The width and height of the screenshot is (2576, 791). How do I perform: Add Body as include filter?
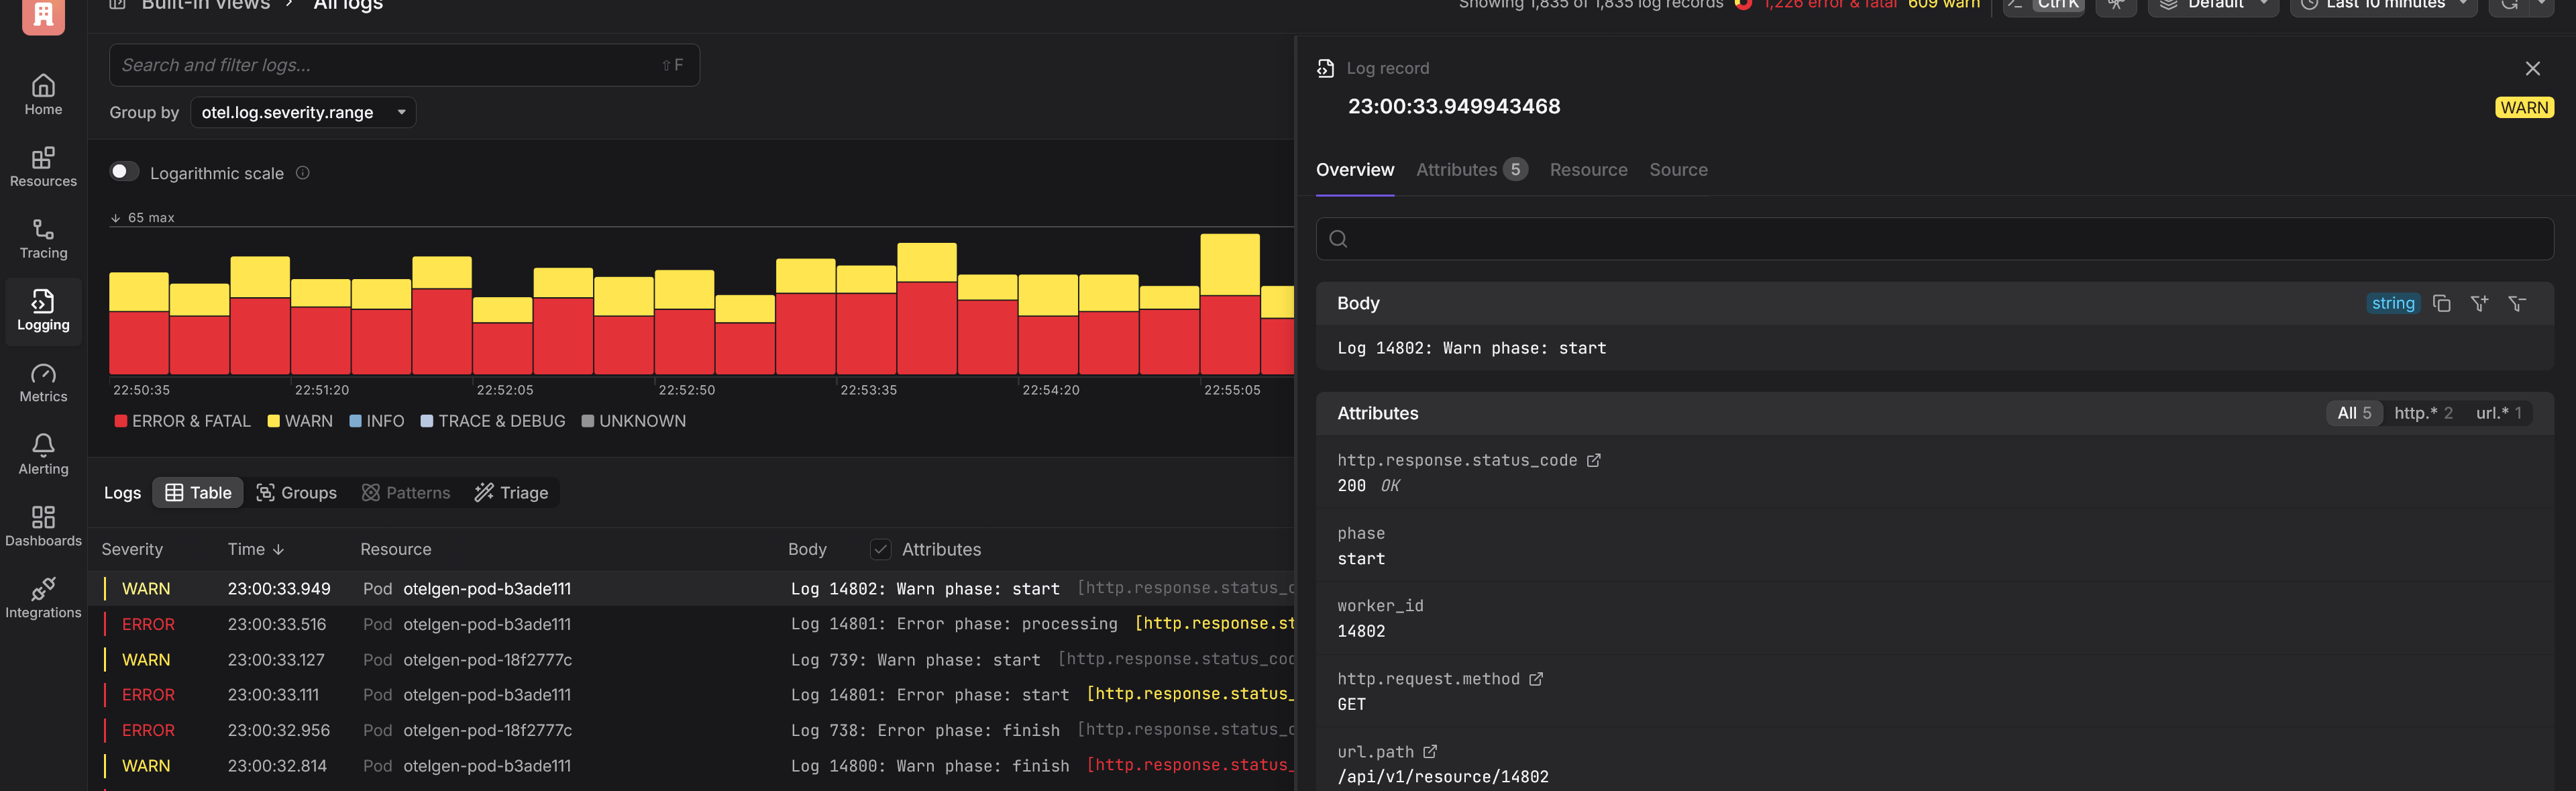coord(2479,303)
